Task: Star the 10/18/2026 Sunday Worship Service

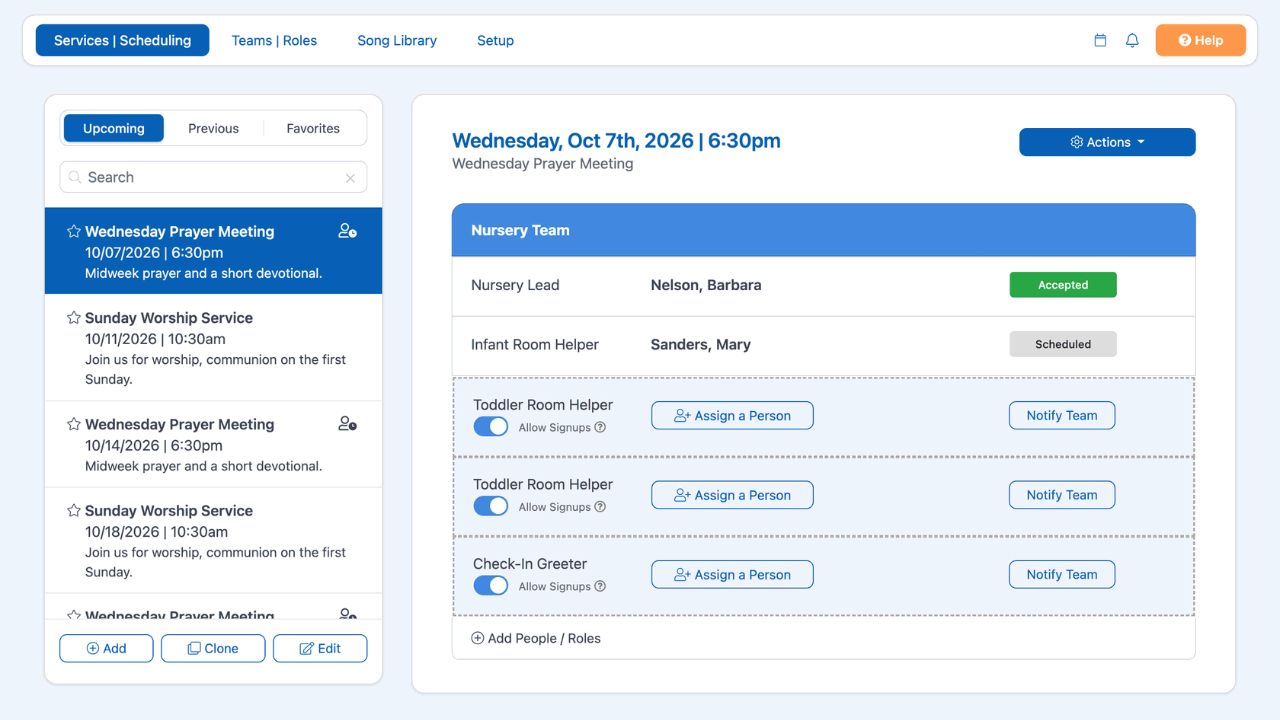Action: click(73, 511)
